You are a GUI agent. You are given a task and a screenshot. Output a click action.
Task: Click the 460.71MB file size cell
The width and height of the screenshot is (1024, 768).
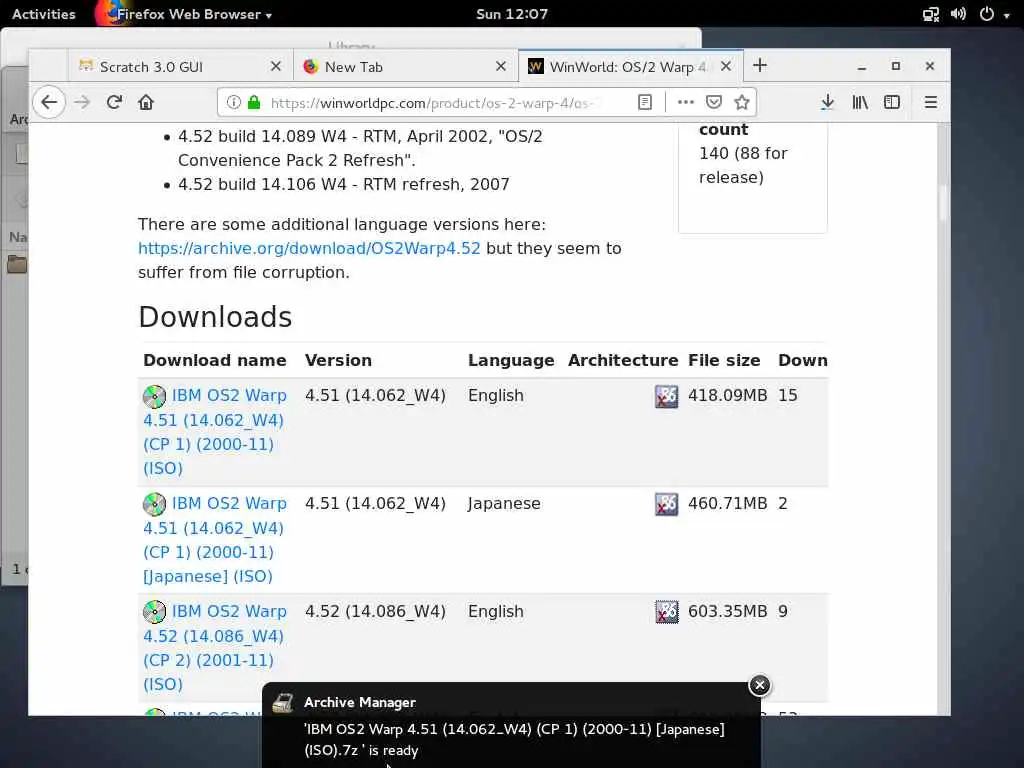pos(728,504)
